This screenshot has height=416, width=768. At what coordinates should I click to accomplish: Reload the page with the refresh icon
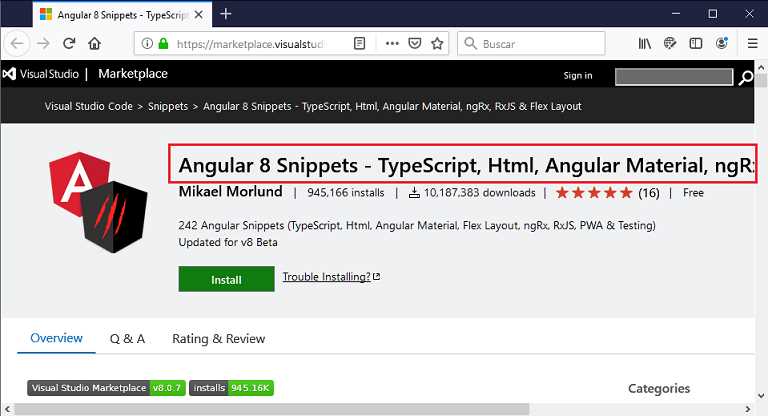[69, 44]
